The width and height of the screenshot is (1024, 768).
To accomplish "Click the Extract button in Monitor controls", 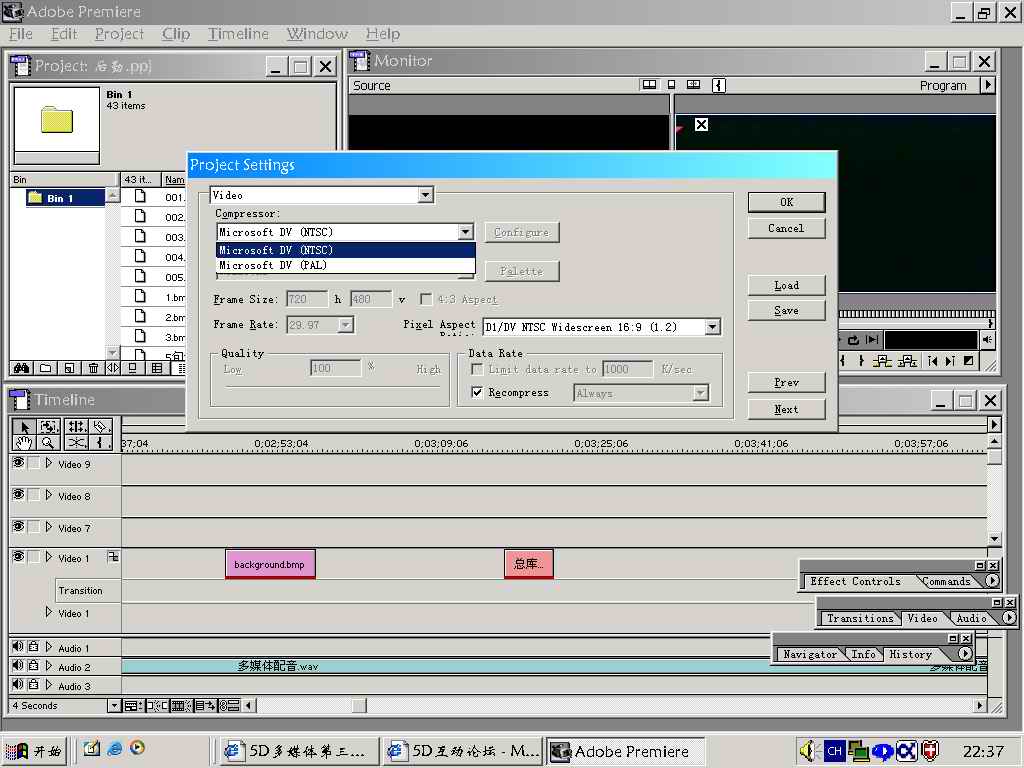I will click(907, 360).
